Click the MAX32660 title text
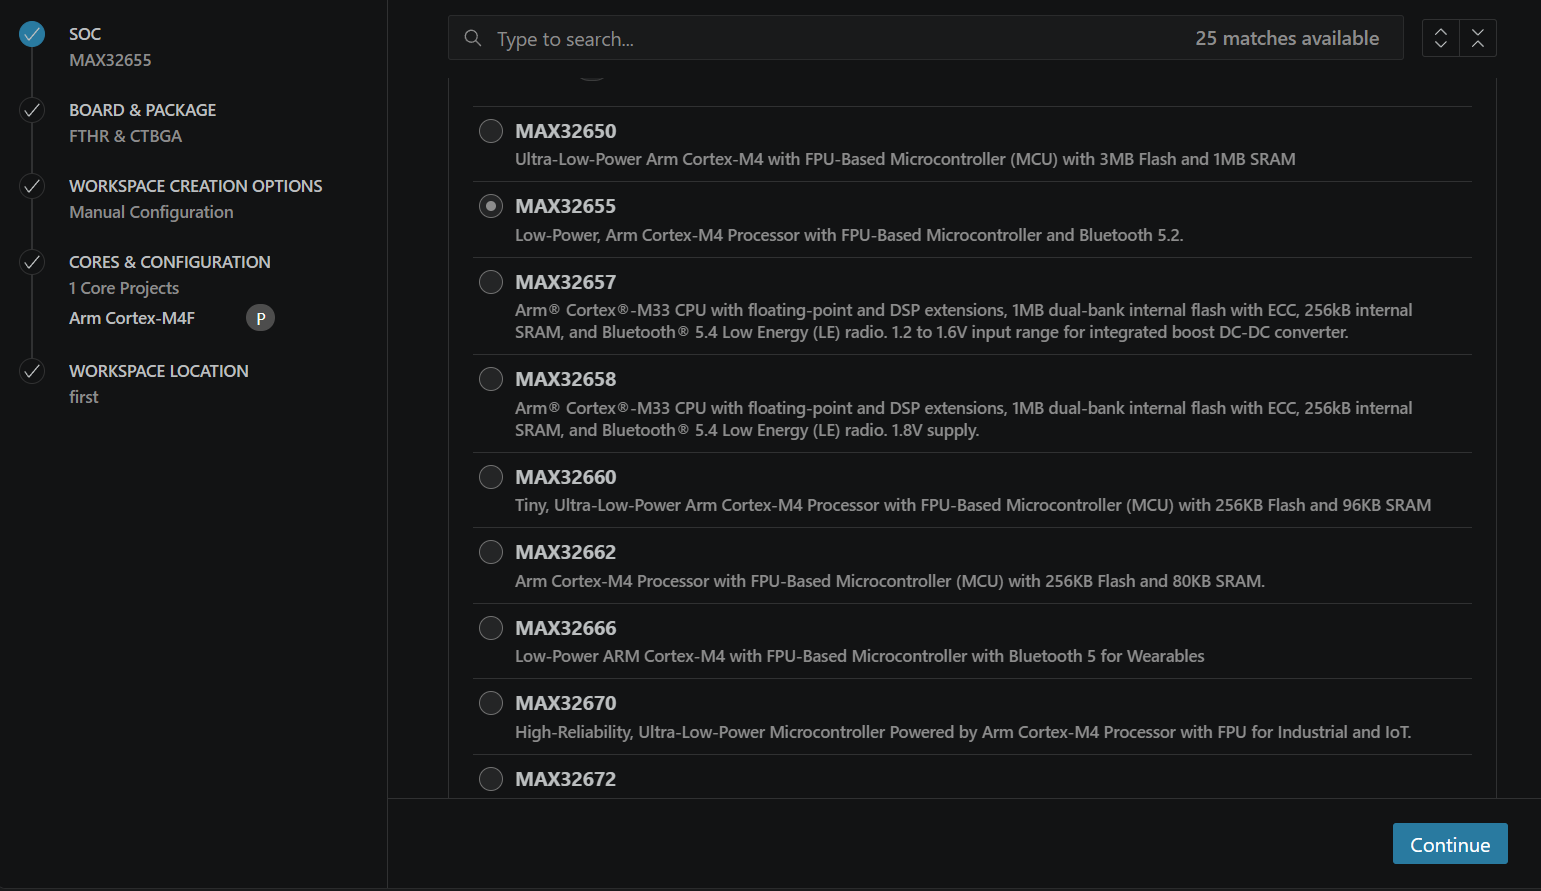 coord(566,477)
